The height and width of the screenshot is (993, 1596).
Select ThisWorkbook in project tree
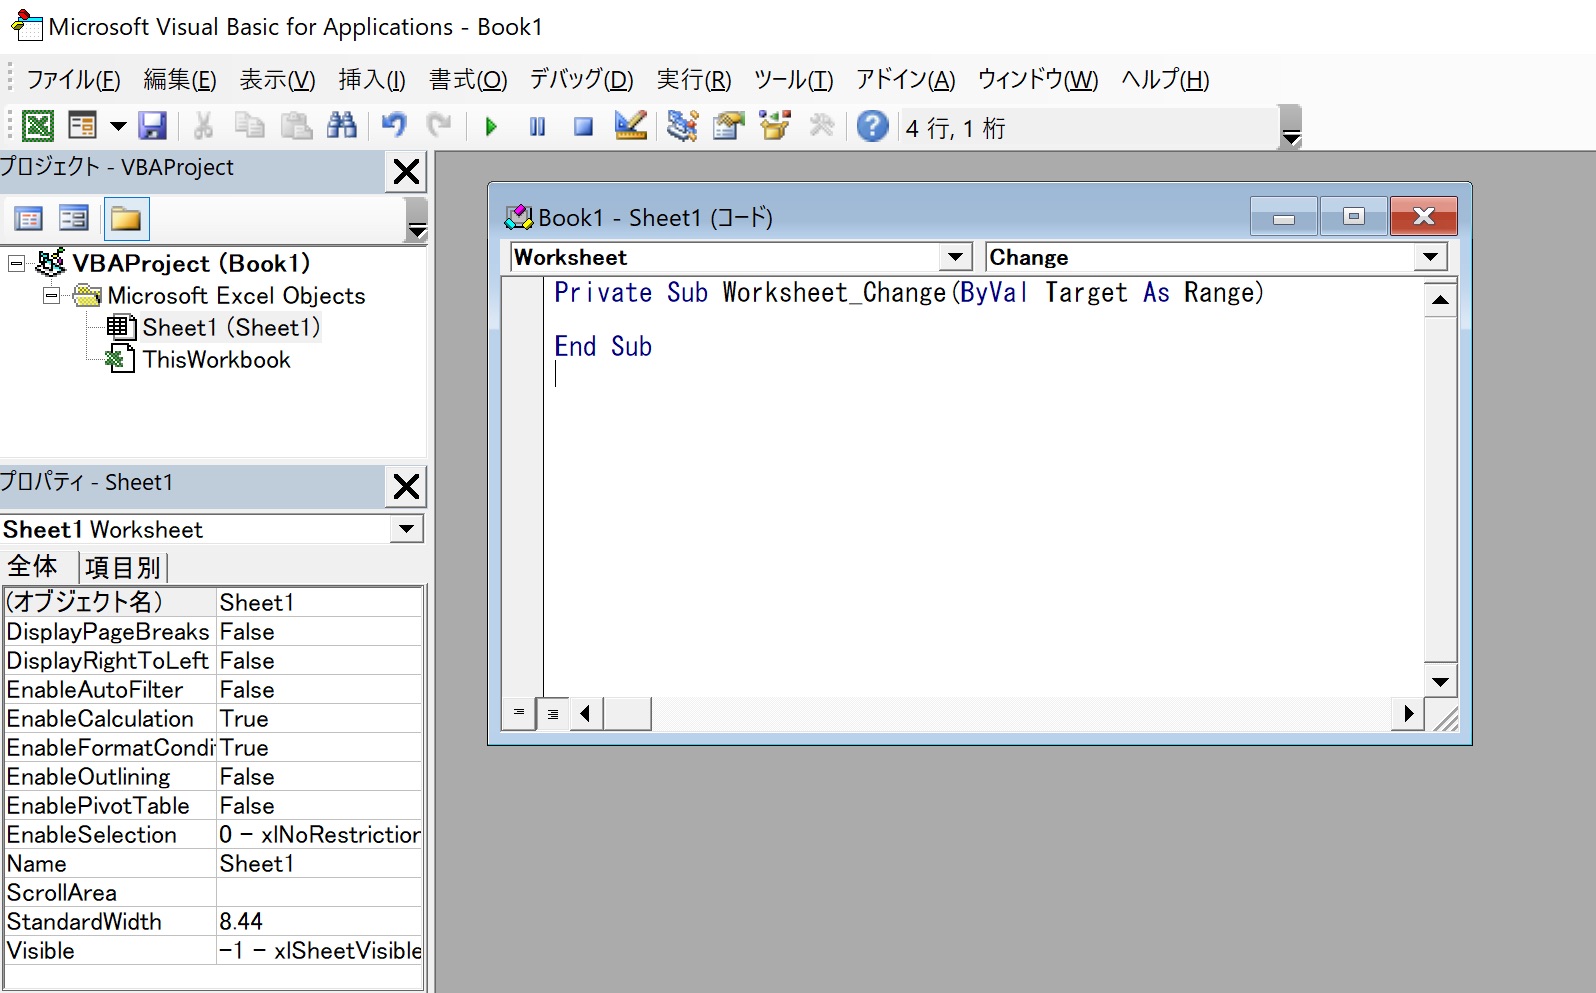click(x=216, y=360)
